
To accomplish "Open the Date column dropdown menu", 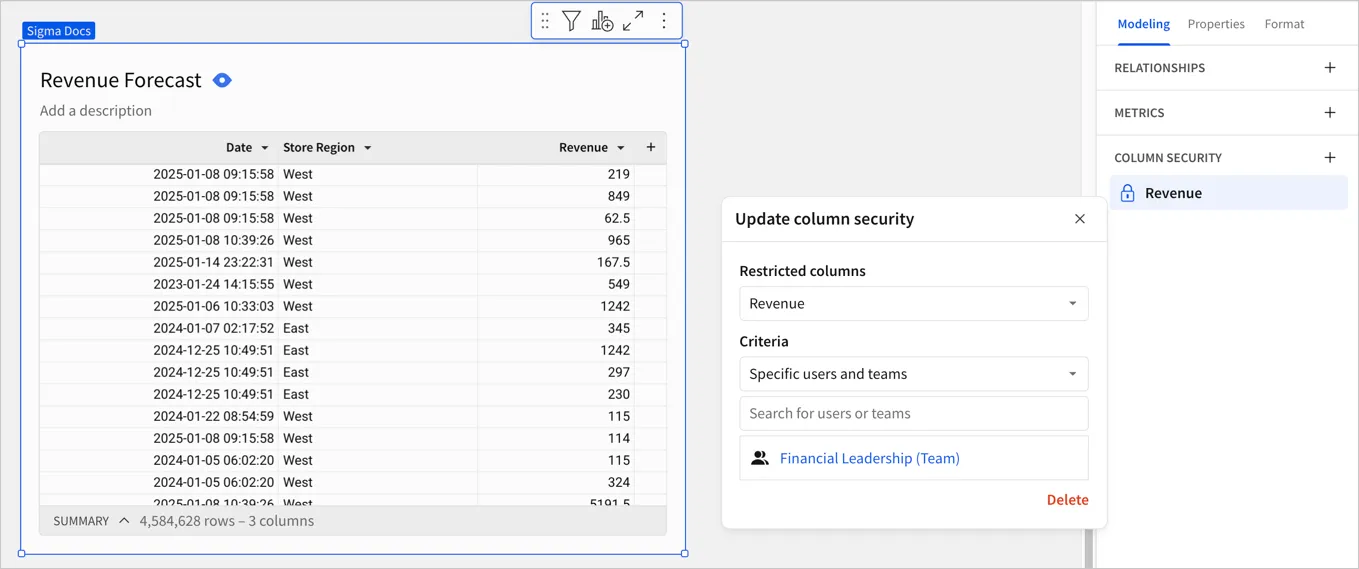I will (x=265, y=148).
